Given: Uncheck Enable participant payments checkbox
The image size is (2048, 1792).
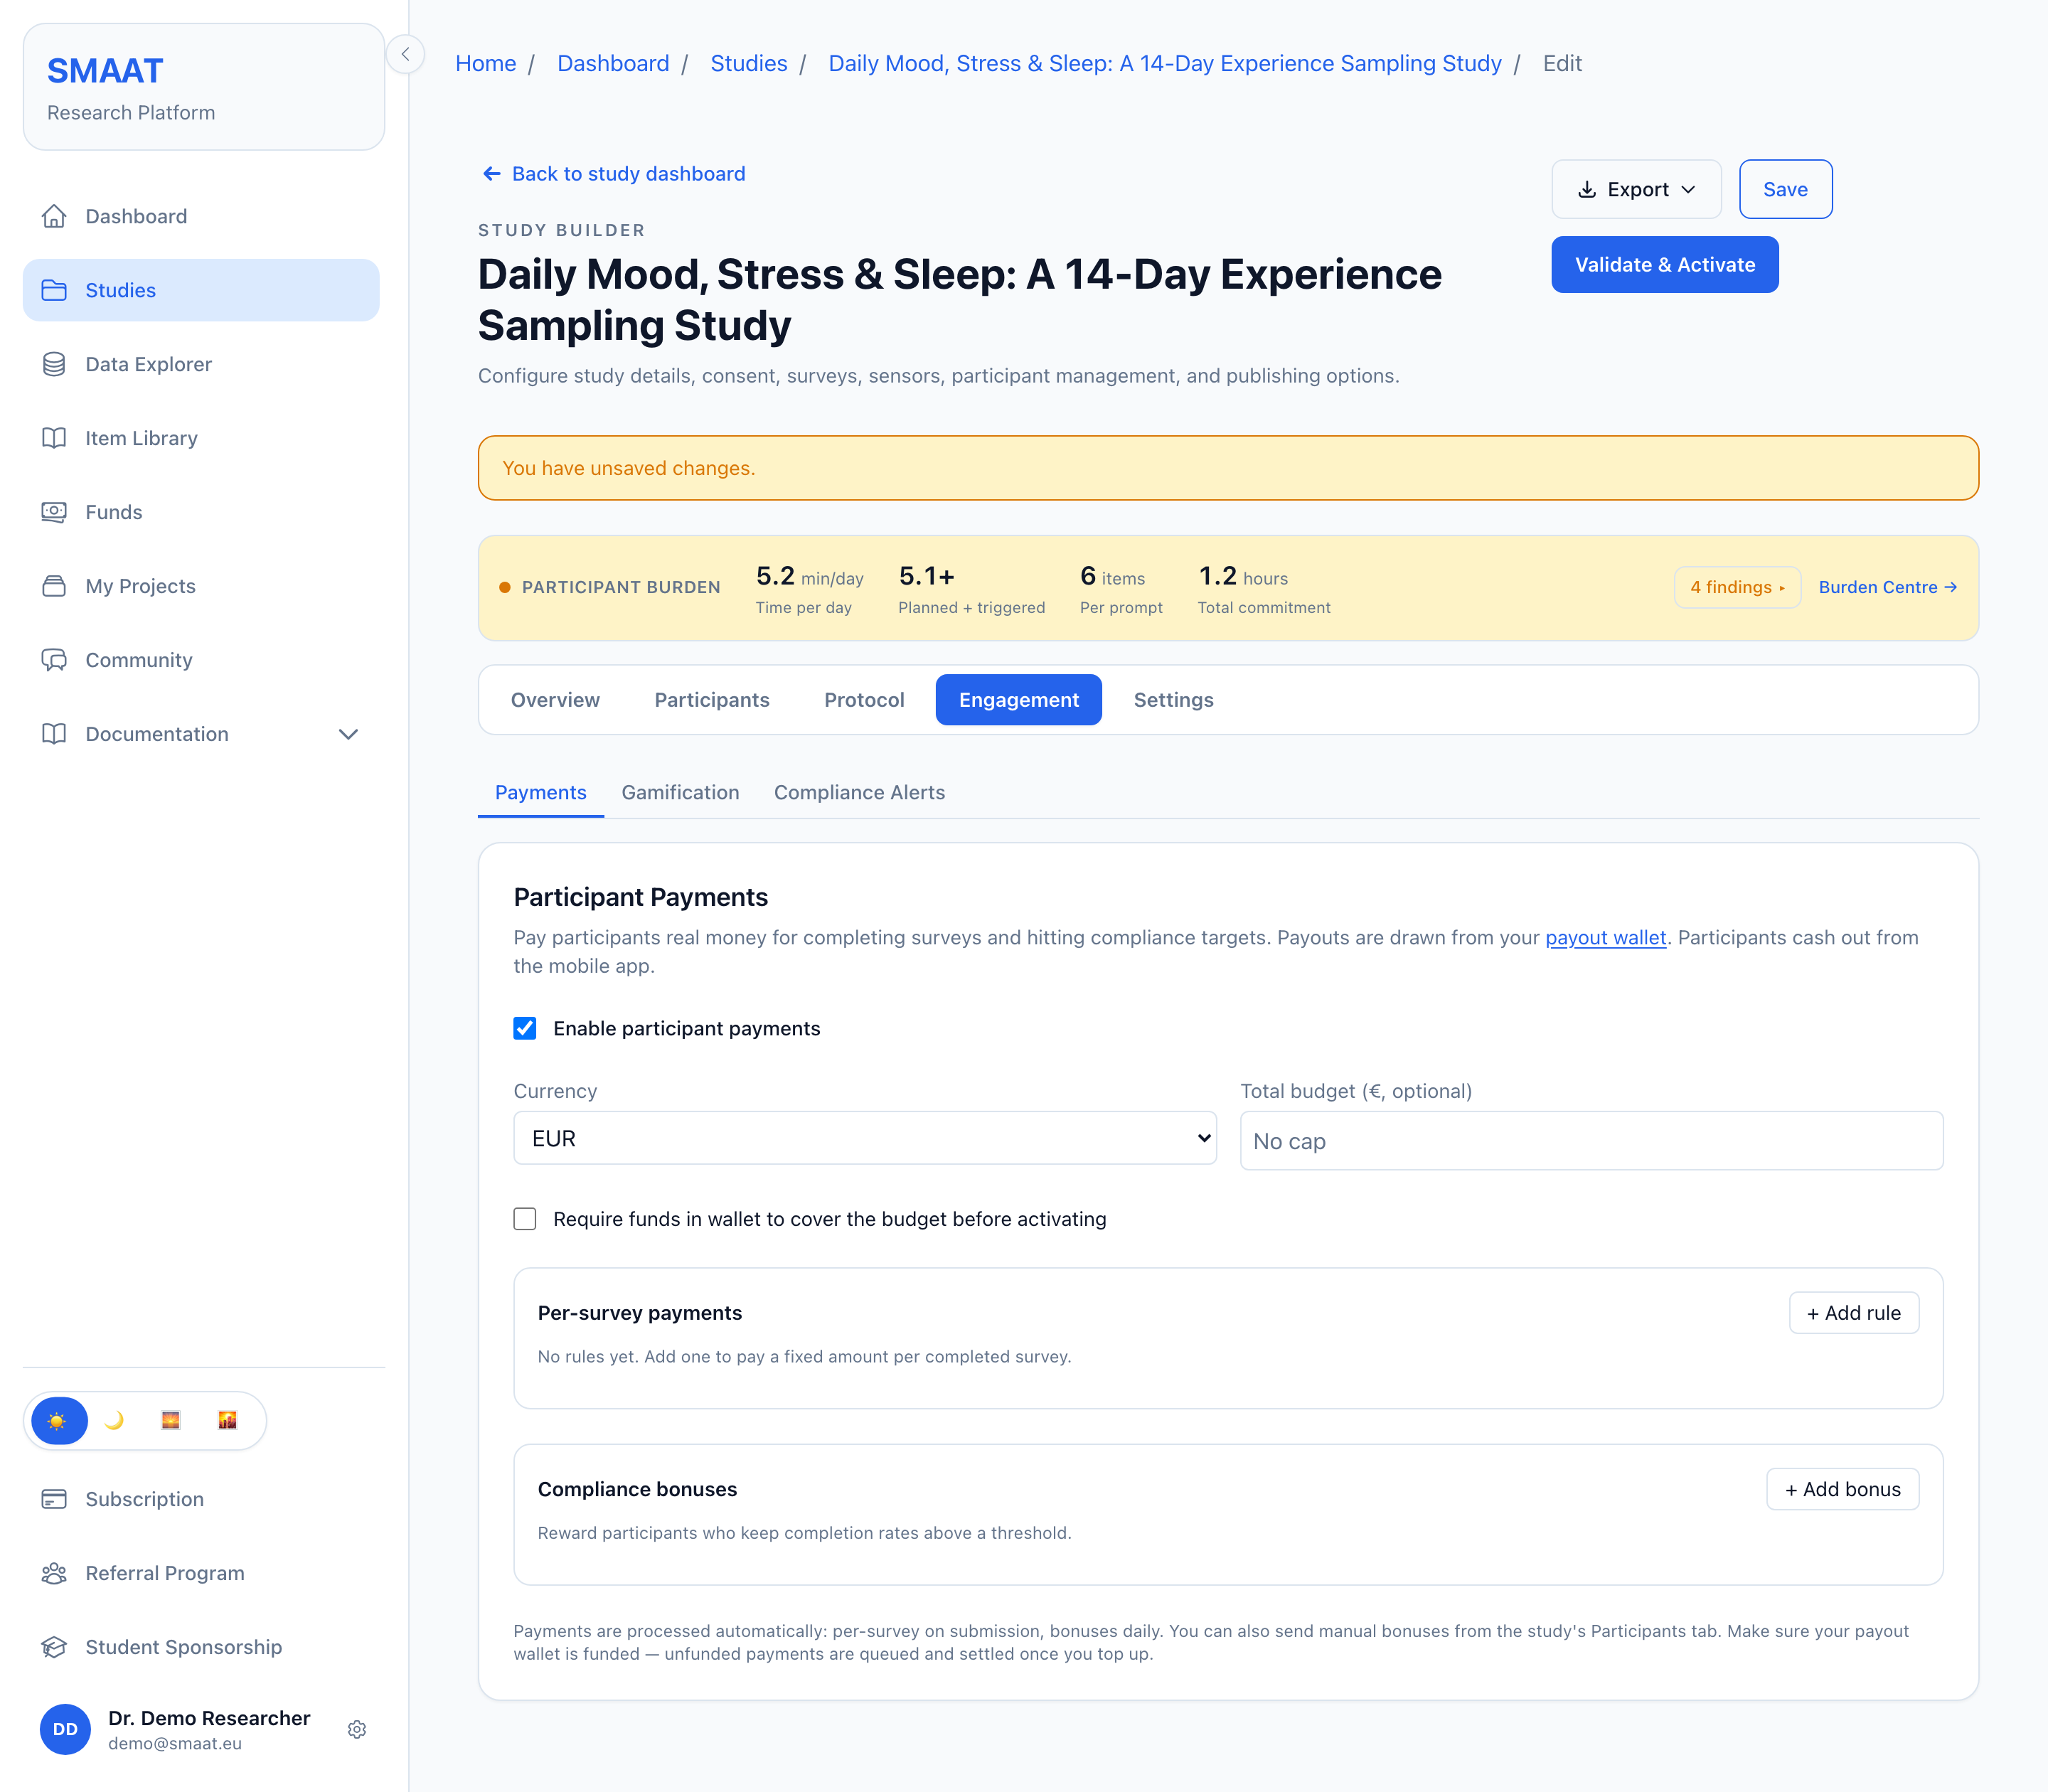Looking at the screenshot, I should tap(525, 1028).
